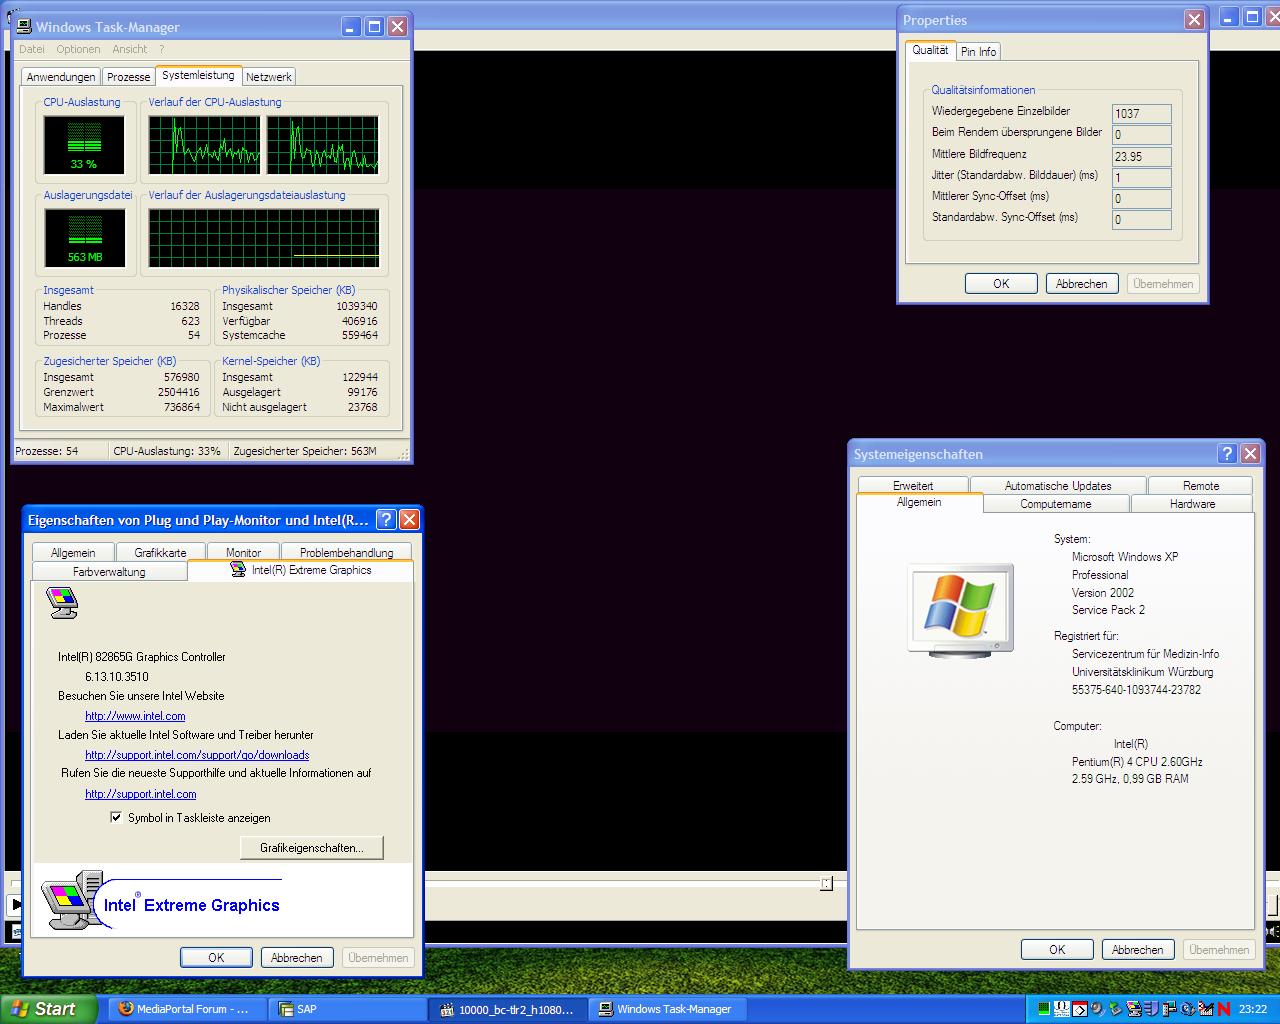Click the help question mark in Systemeigenschaften
This screenshot has width=1280, height=1024.
1227,454
